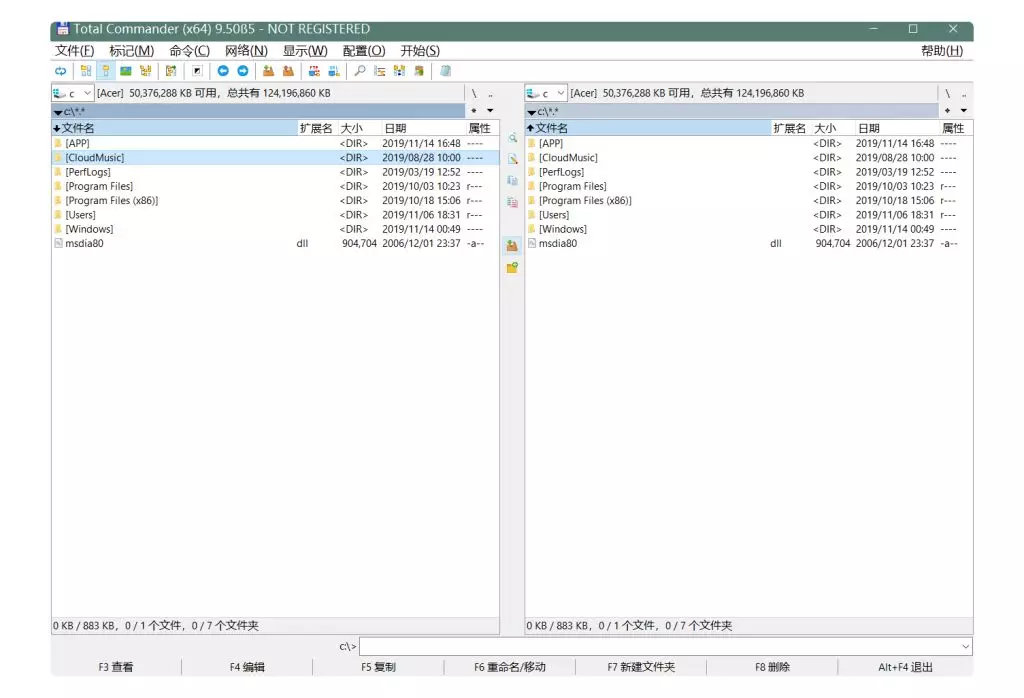
Task: Open the 显示(W) menu
Action: pyautogui.click(x=305, y=51)
